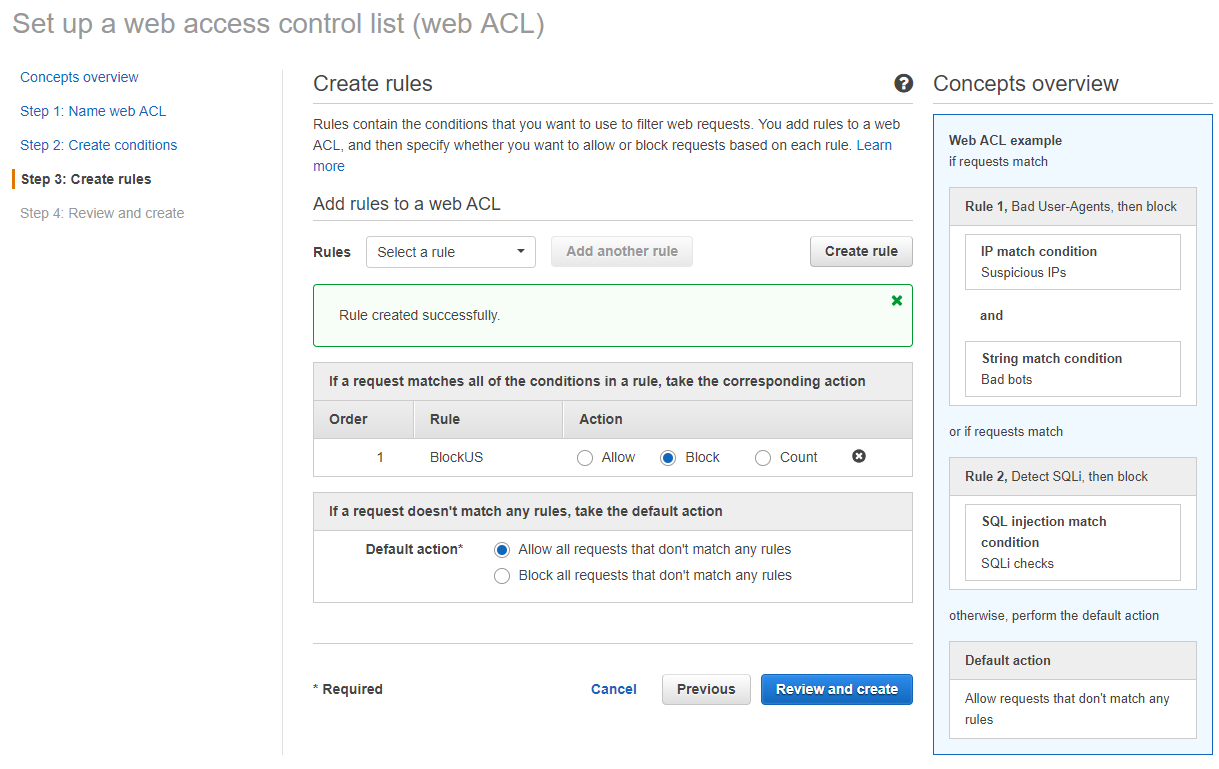Remove the BlockUS rule using the X icon
The image size is (1219, 769).
[x=858, y=456]
